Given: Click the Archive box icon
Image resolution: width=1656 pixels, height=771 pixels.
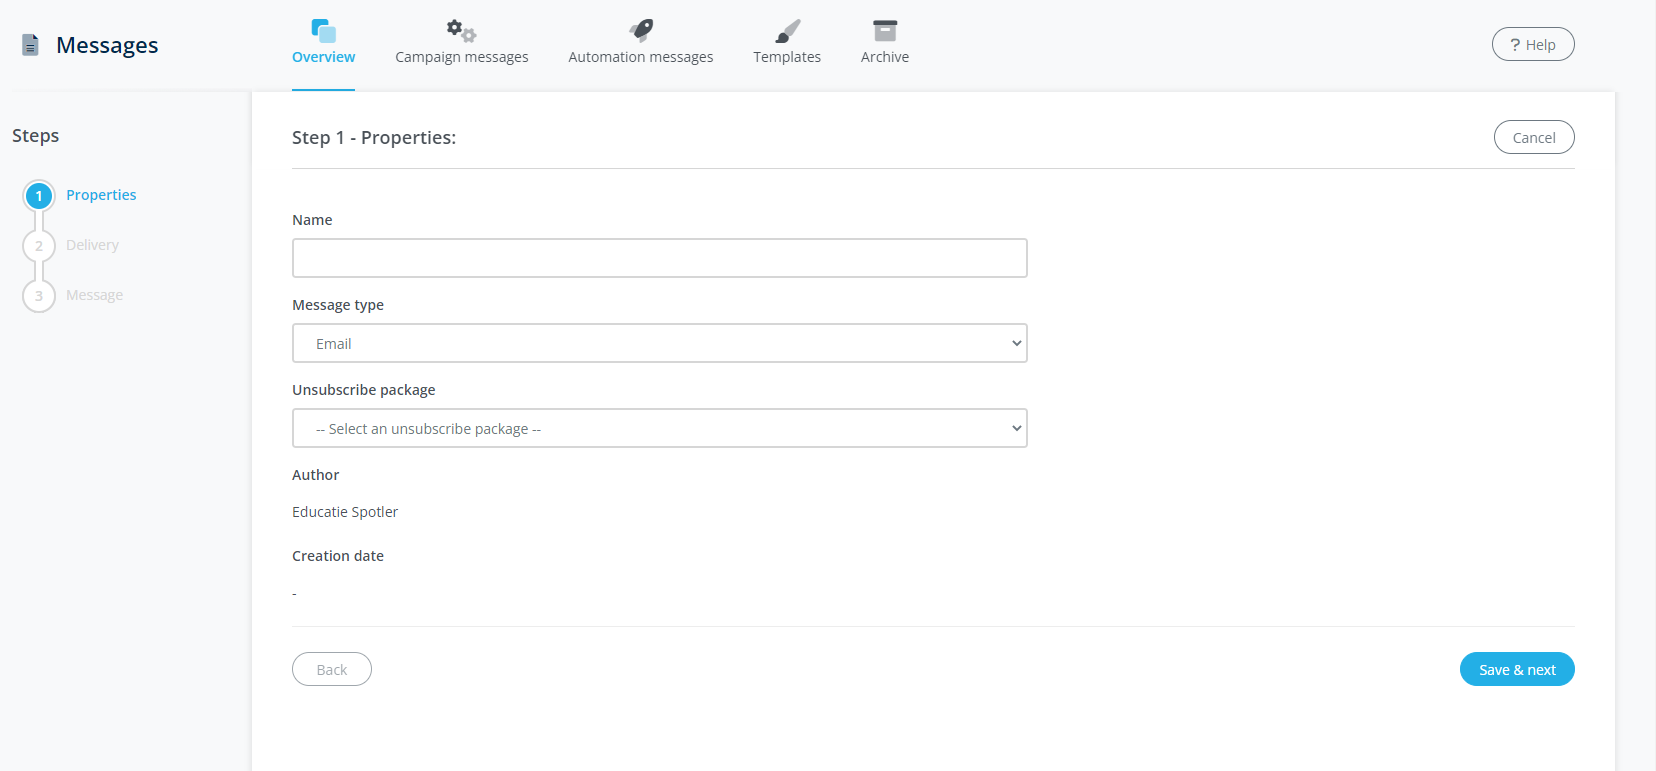Looking at the screenshot, I should point(885,30).
